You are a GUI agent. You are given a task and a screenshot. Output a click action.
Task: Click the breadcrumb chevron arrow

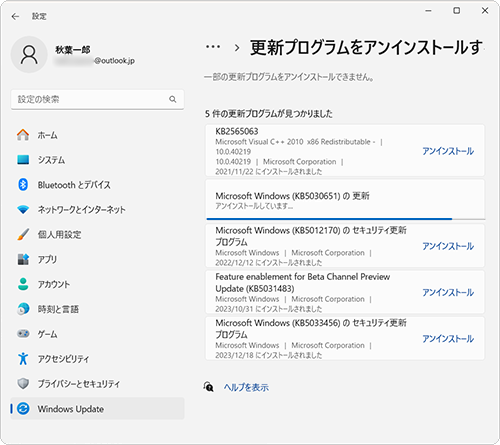click(237, 48)
